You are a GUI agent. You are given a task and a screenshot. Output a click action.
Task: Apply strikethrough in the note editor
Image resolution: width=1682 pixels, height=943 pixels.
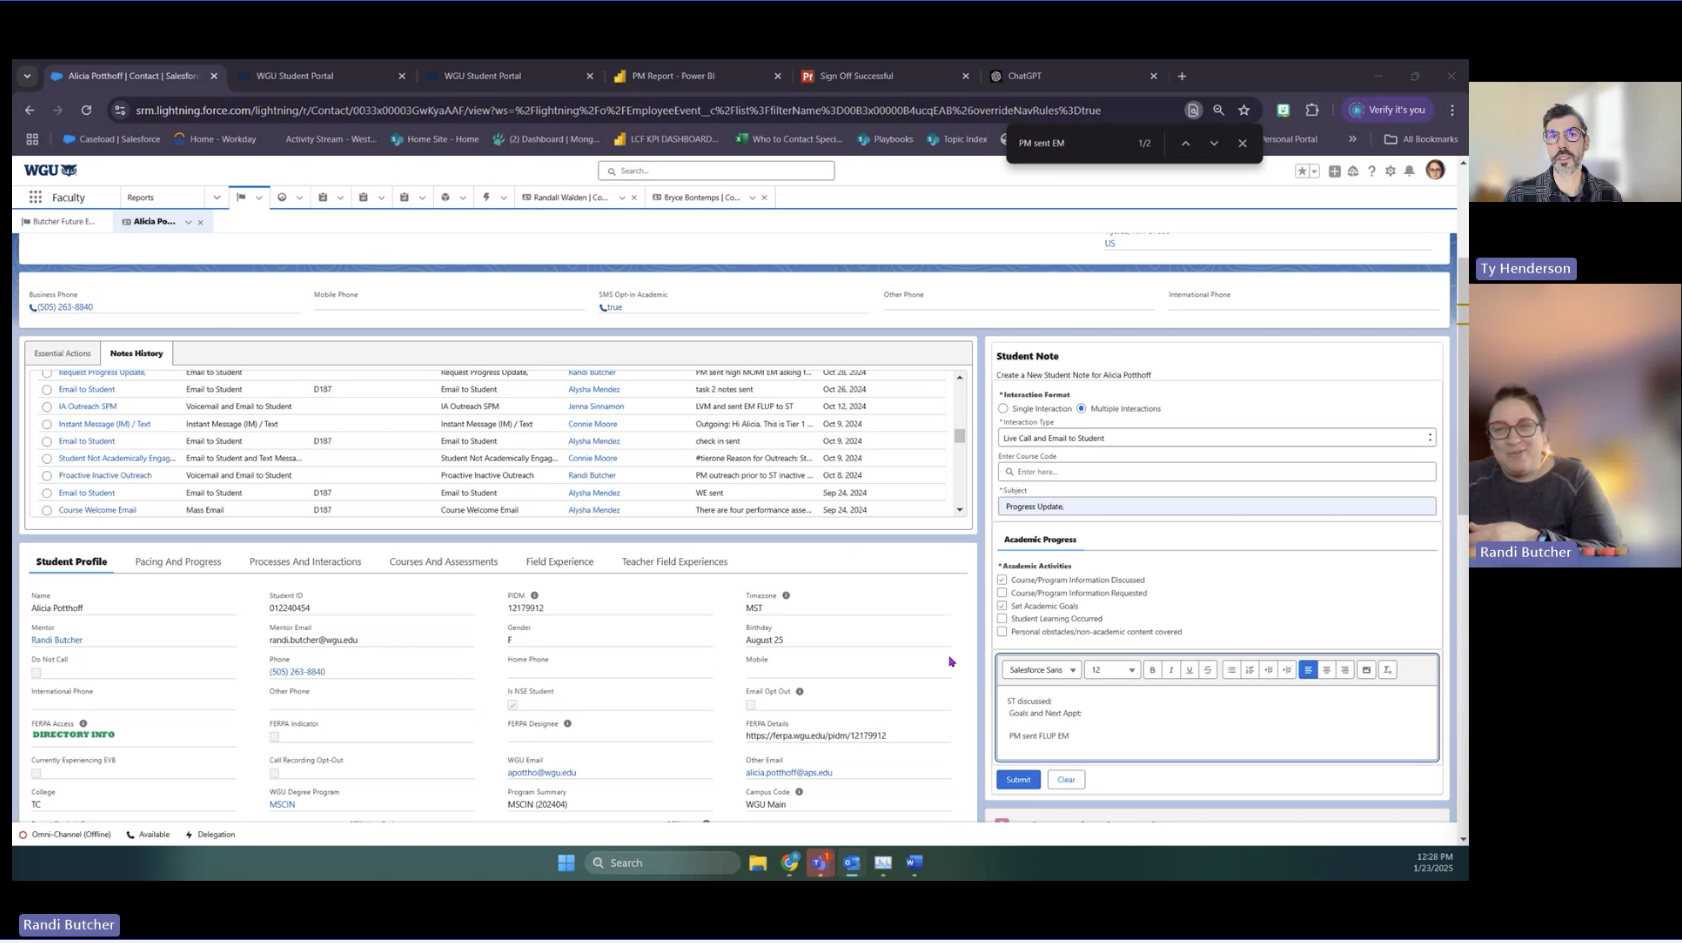click(1208, 670)
